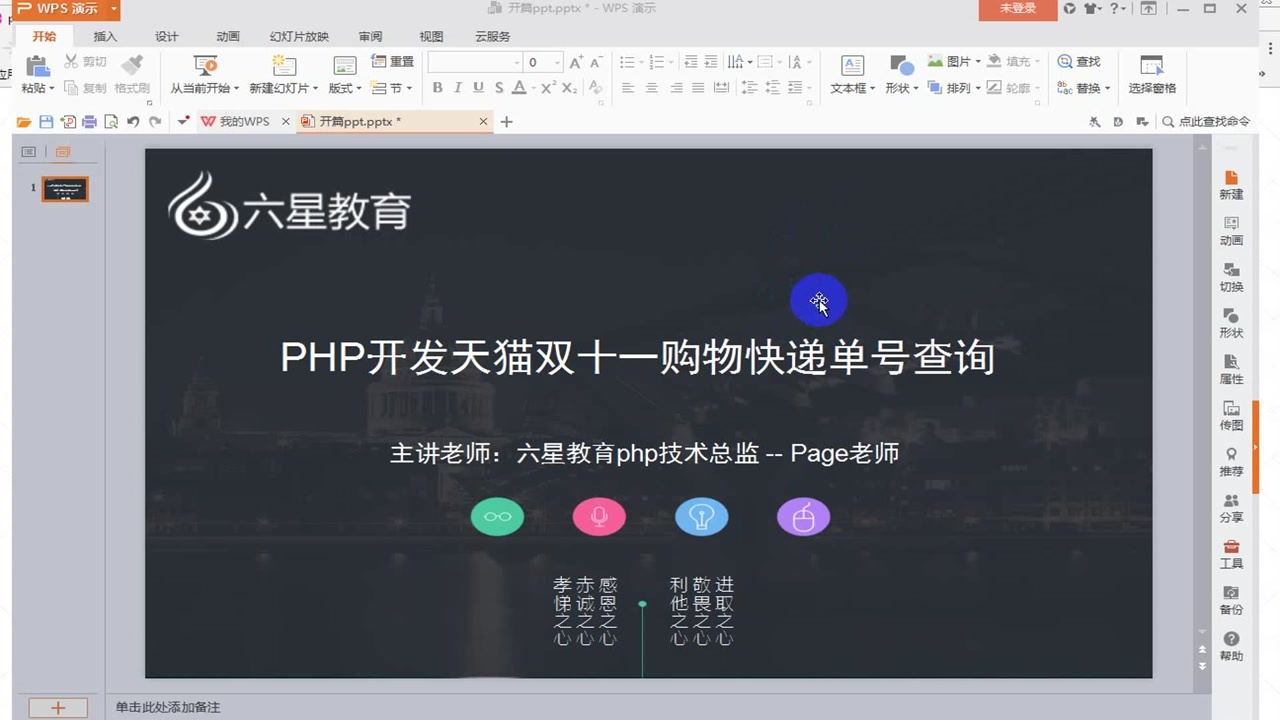
Task: Click the Increase font size icon
Action: 576,62
